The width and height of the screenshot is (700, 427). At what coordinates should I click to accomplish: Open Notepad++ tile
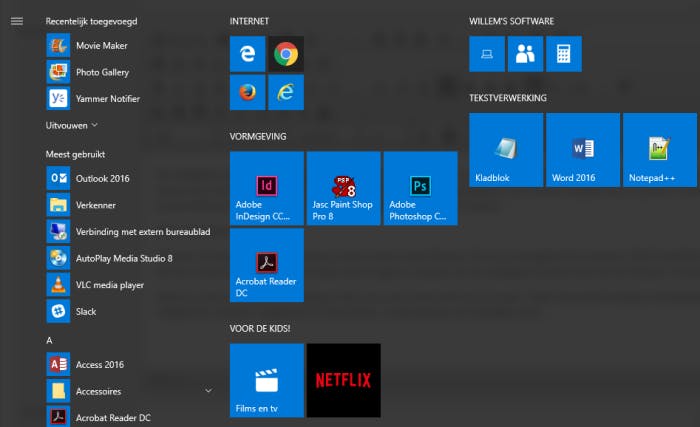pyautogui.click(x=660, y=150)
